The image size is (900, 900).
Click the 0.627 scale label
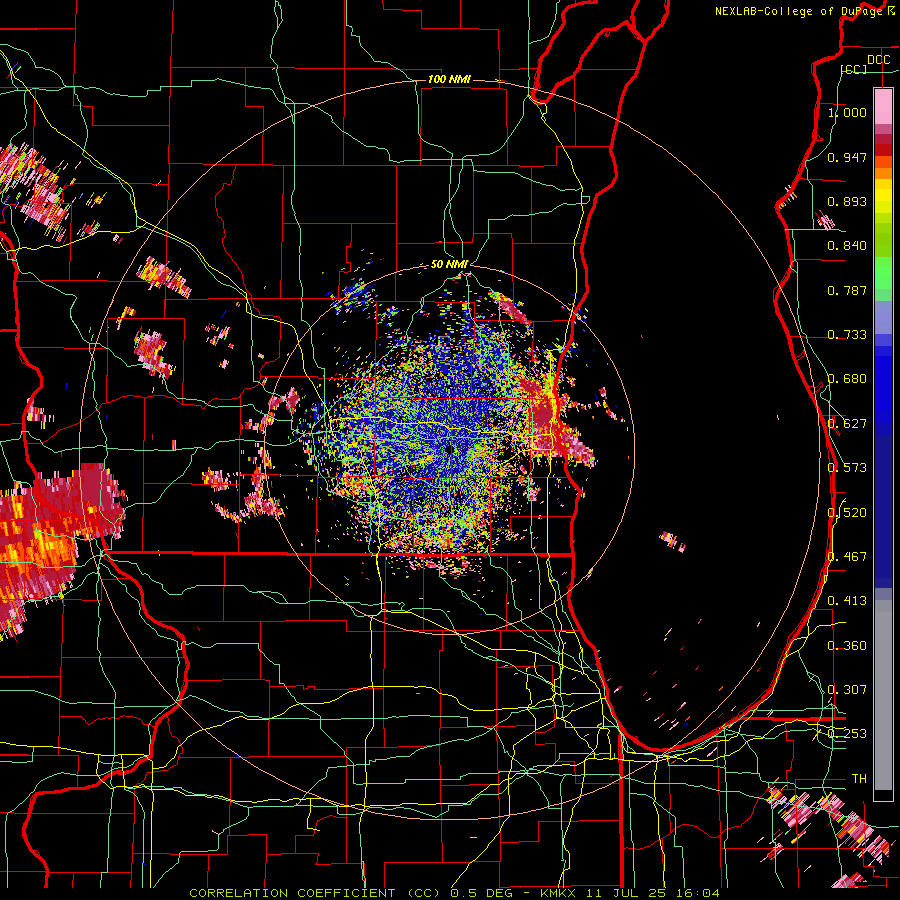(x=847, y=424)
